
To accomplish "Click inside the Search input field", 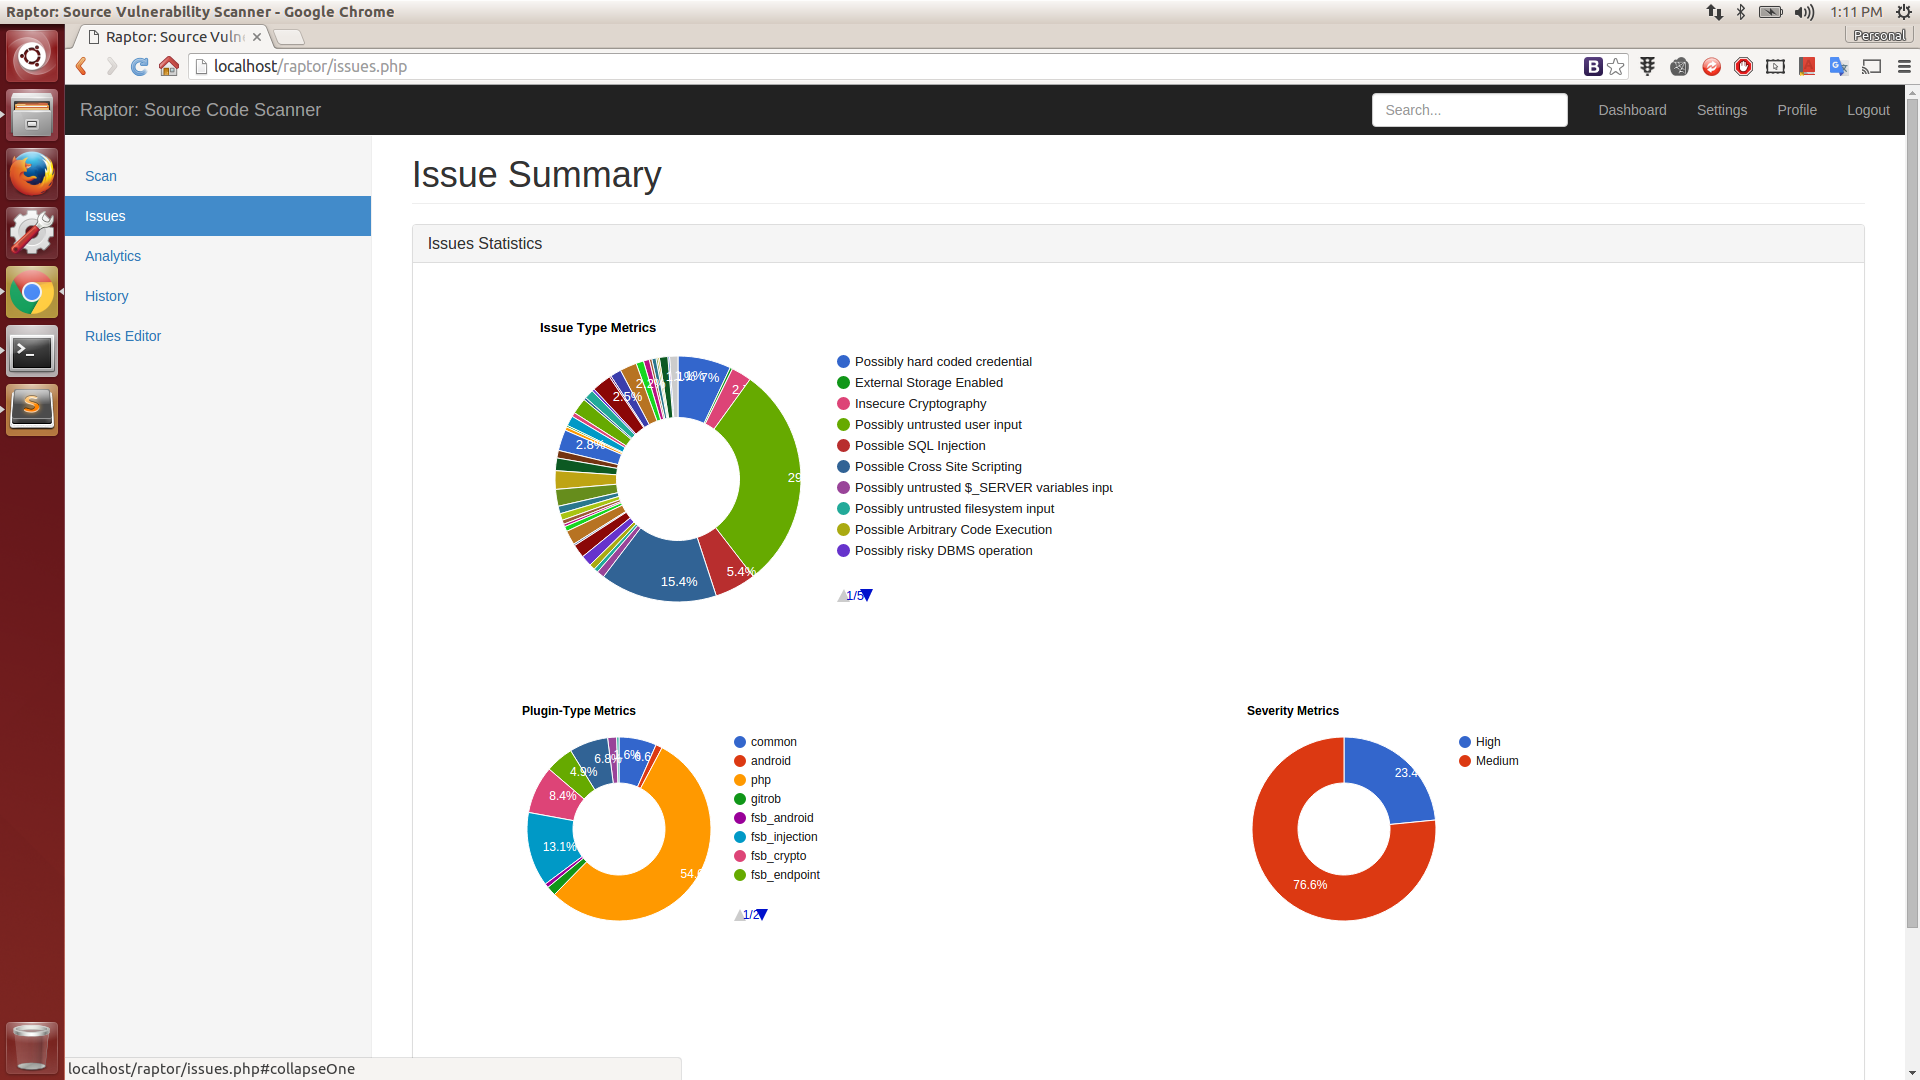I will [1469, 110].
